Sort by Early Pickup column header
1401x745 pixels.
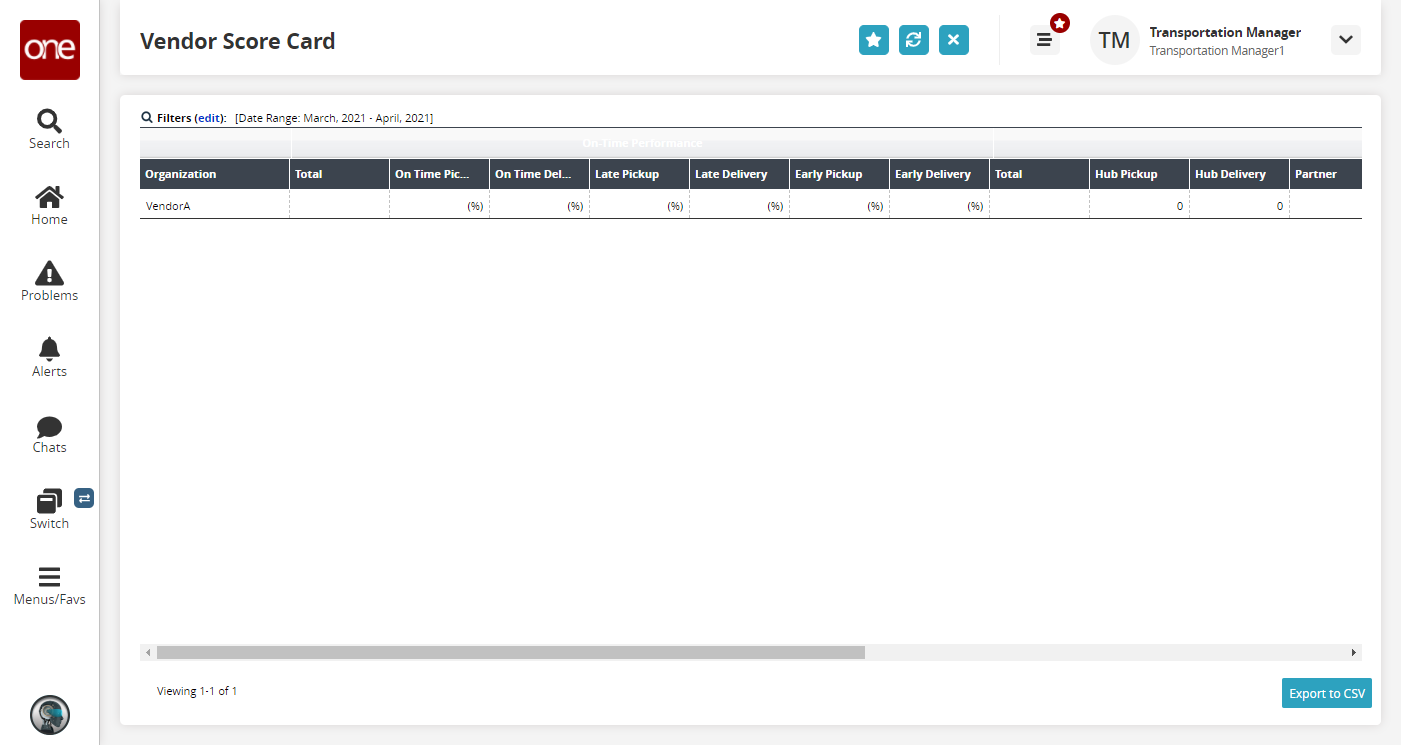tap(840, 174)
